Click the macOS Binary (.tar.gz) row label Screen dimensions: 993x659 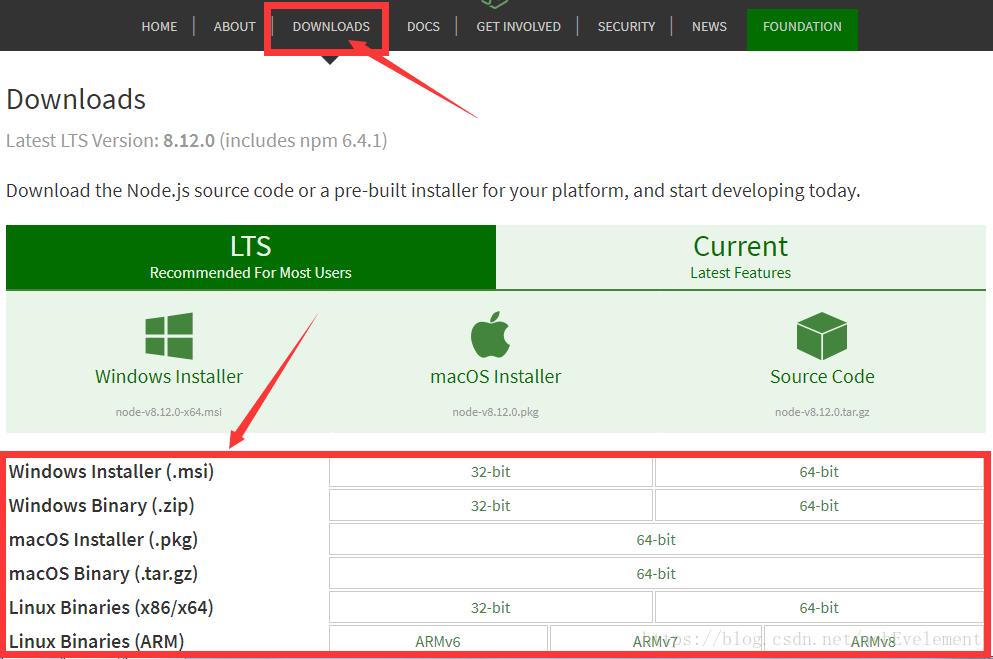[x=103, y=574]
